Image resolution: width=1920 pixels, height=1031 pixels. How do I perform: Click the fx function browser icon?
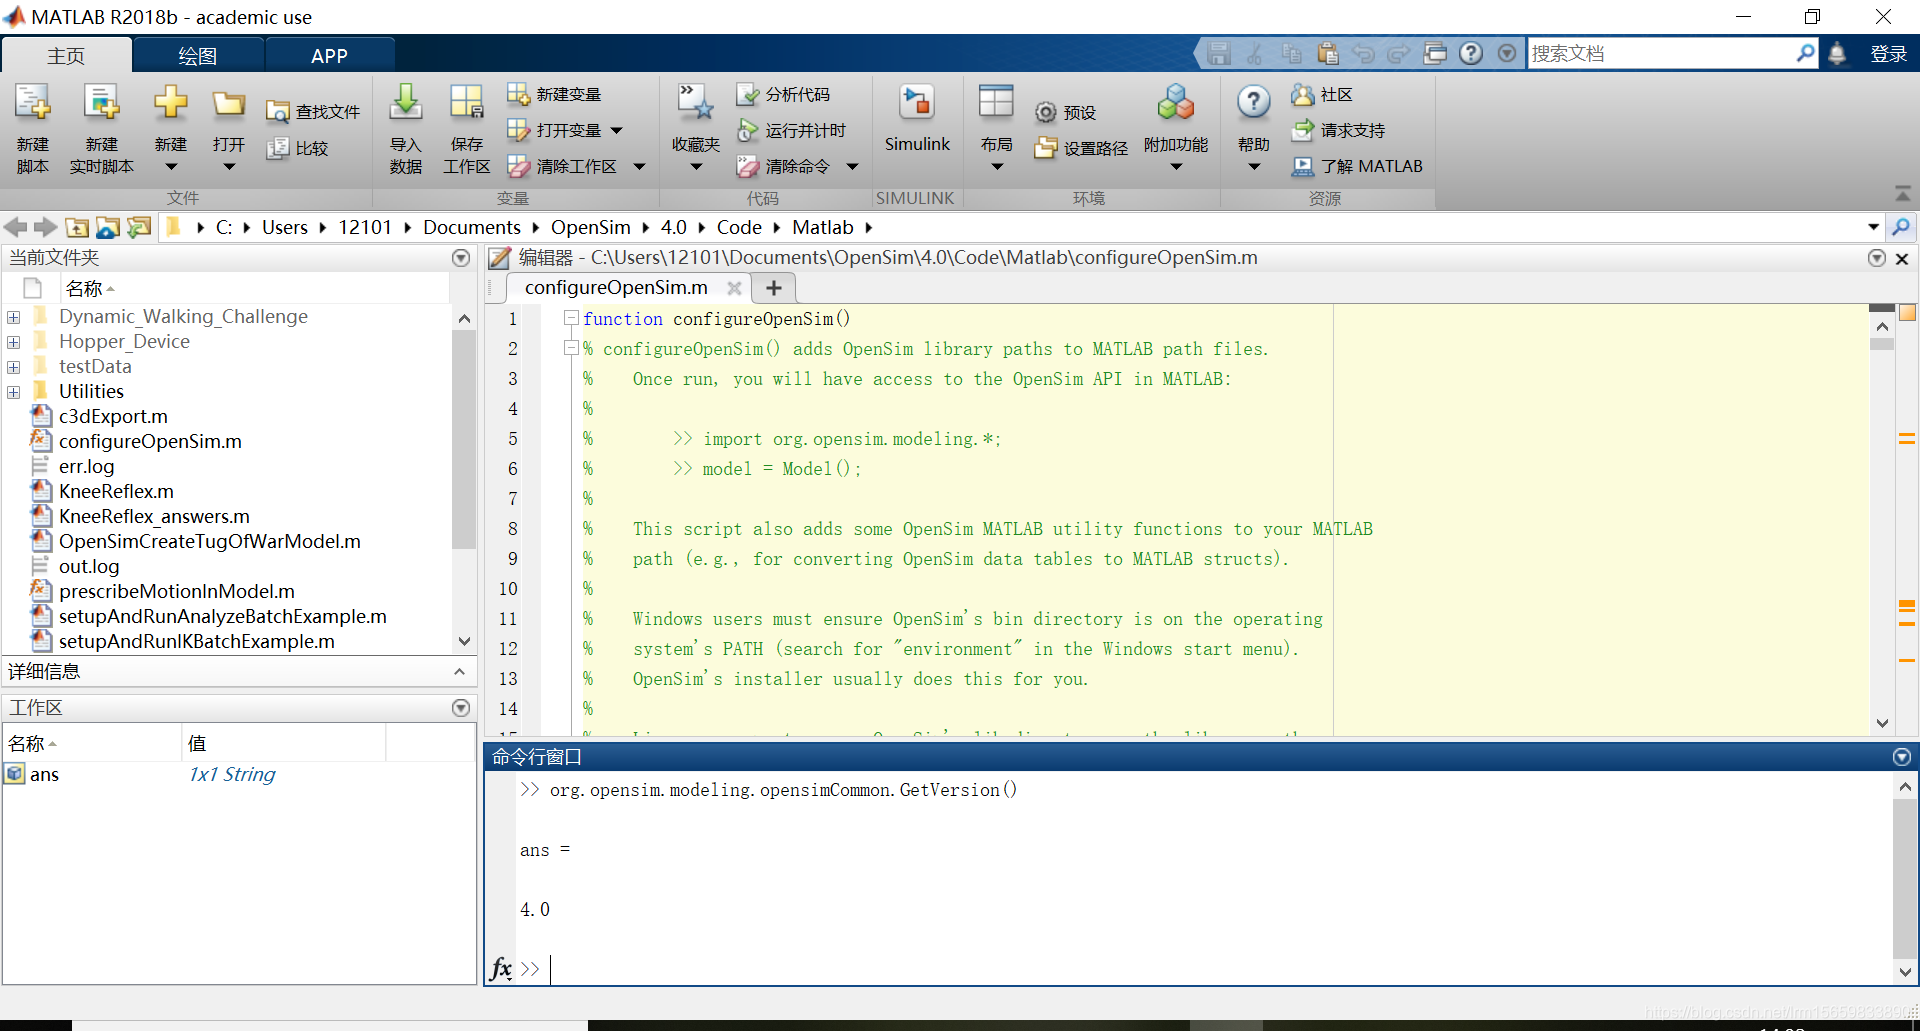501,968
